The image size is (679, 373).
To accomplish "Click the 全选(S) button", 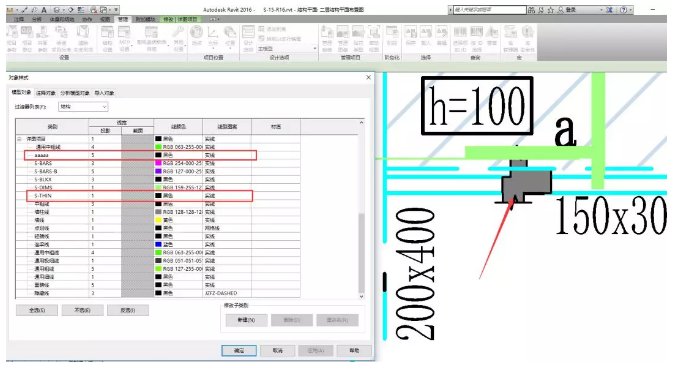I will (37, 310).
